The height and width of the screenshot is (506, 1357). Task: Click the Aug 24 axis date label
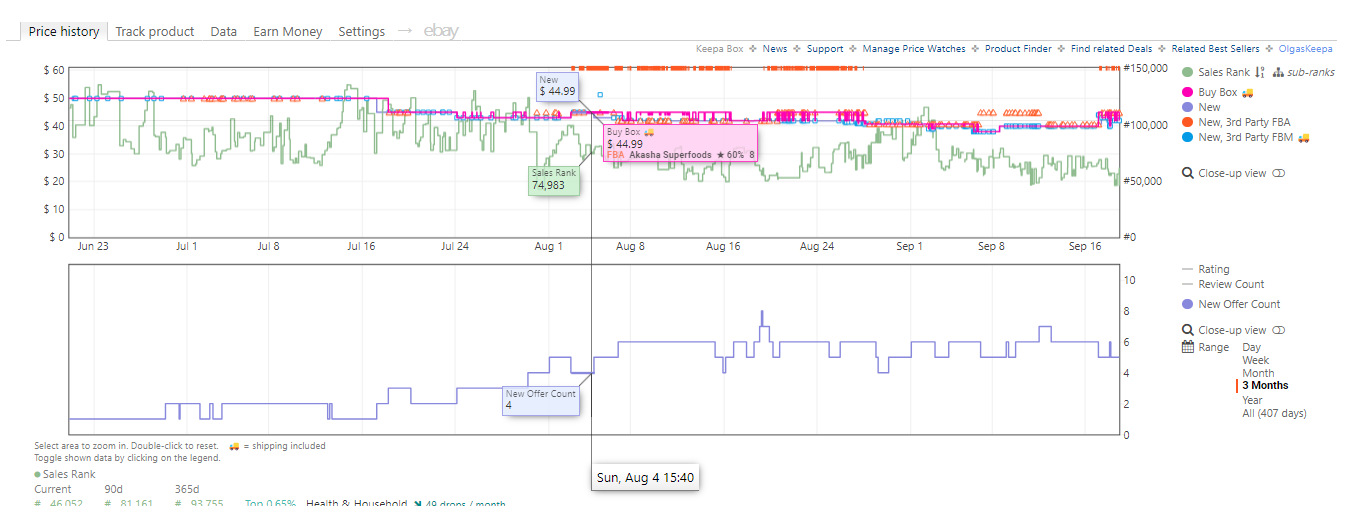click(817, 246)
